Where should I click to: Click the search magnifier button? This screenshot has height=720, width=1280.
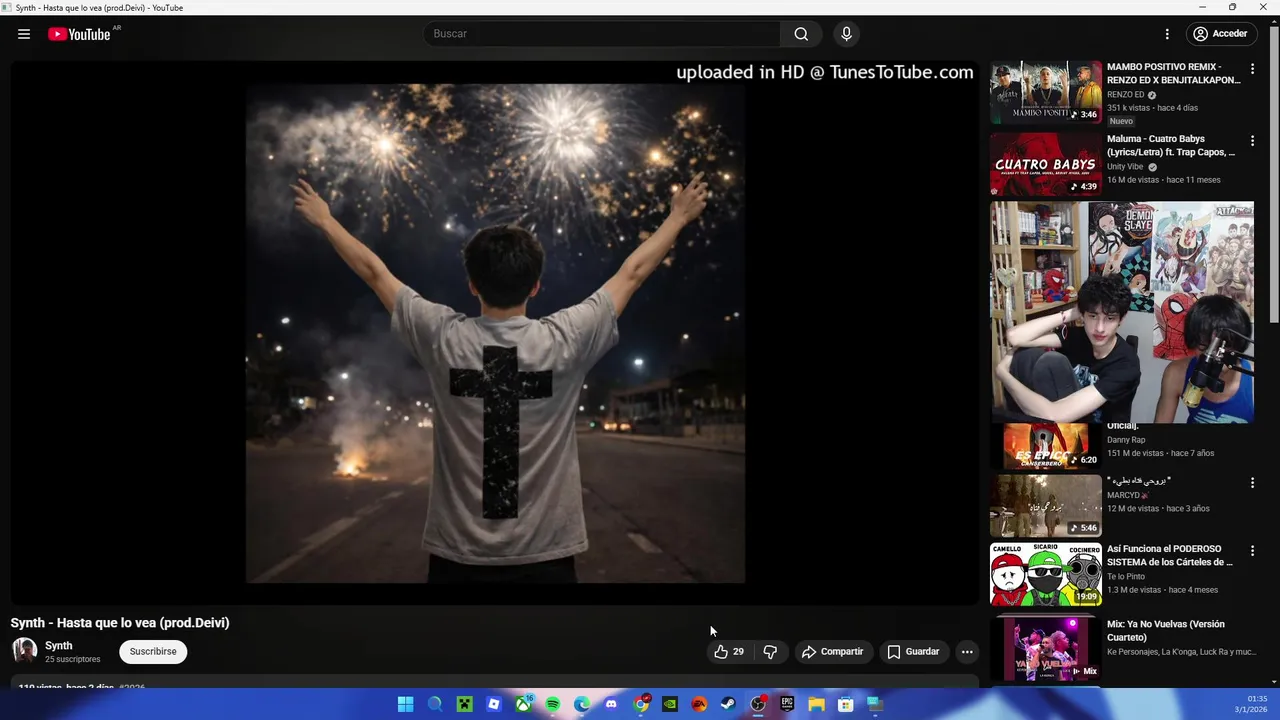click(801, 34)
